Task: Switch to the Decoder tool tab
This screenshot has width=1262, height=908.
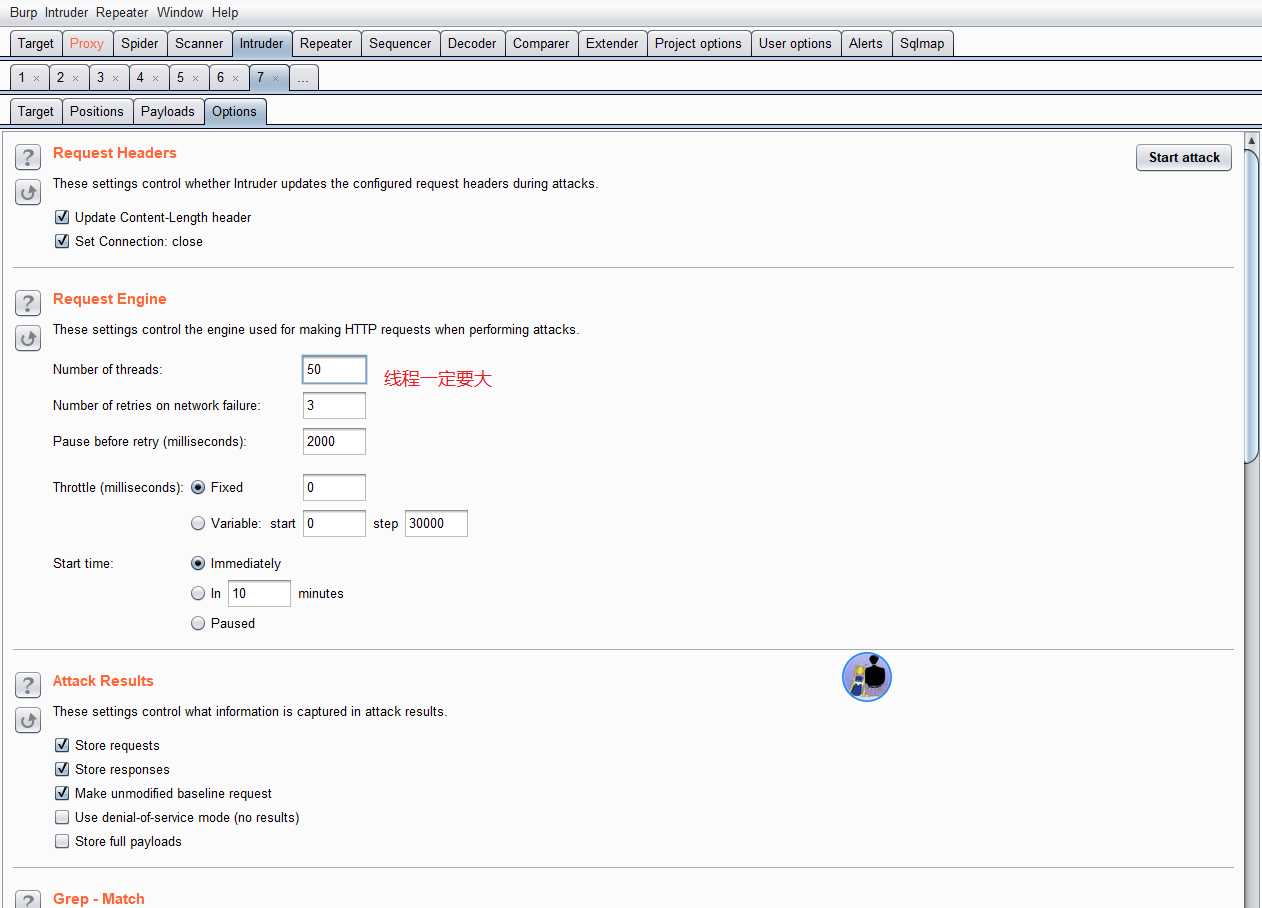Action: 472,43
